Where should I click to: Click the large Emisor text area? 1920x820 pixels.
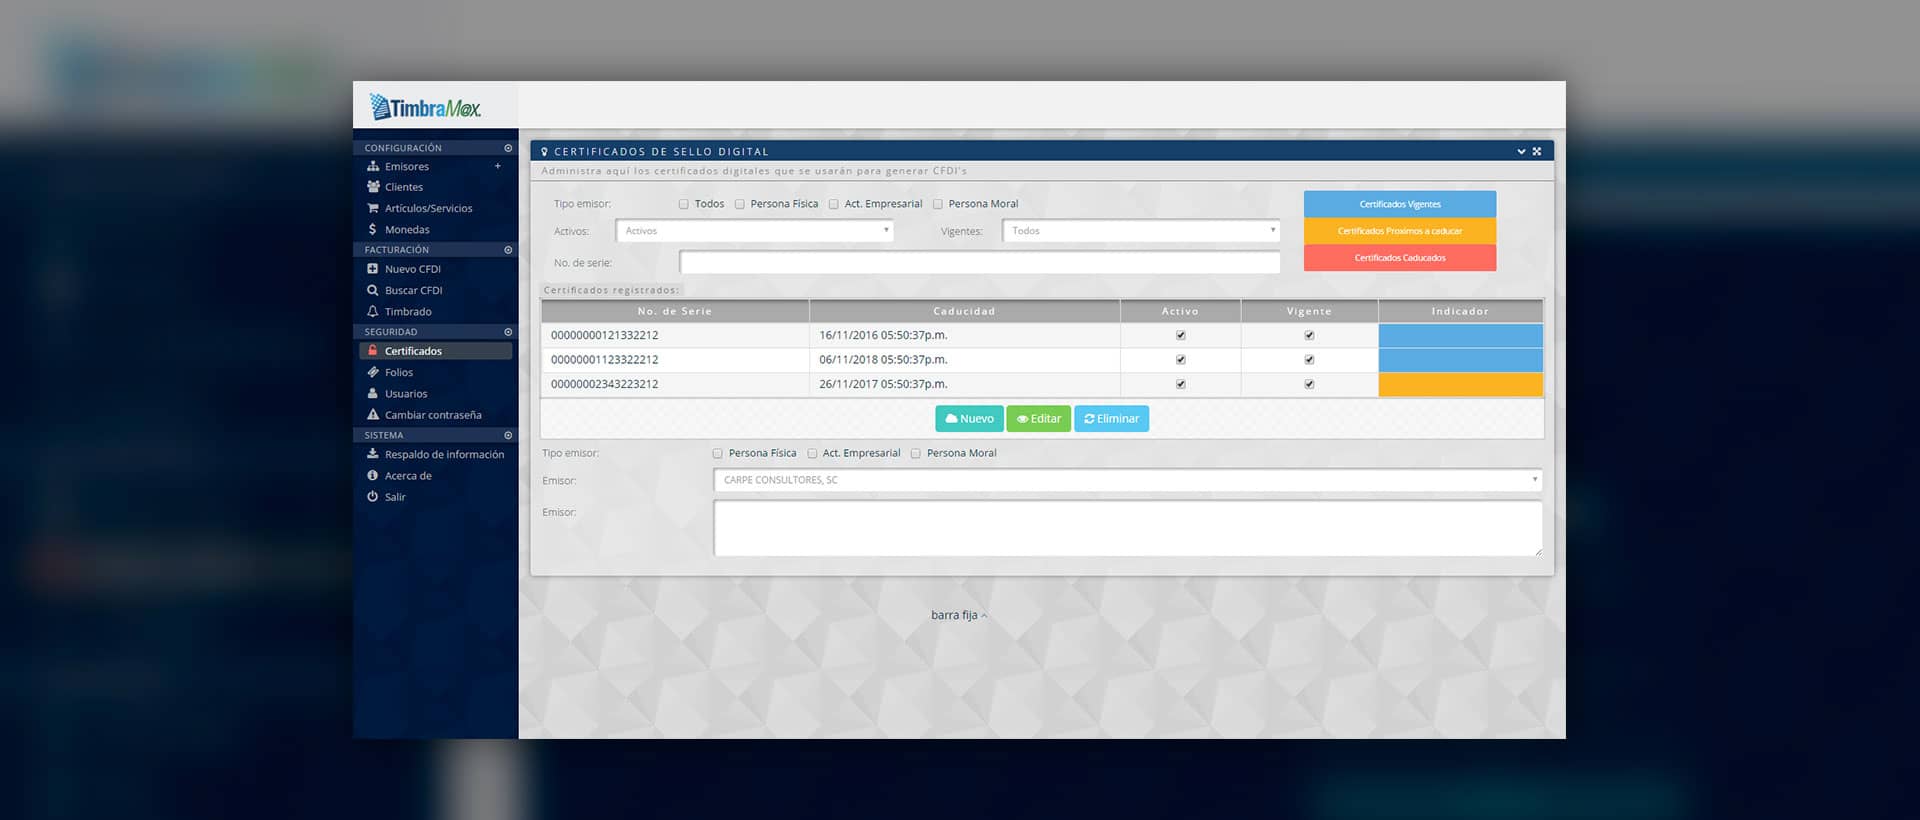[x=1128, y=528]
